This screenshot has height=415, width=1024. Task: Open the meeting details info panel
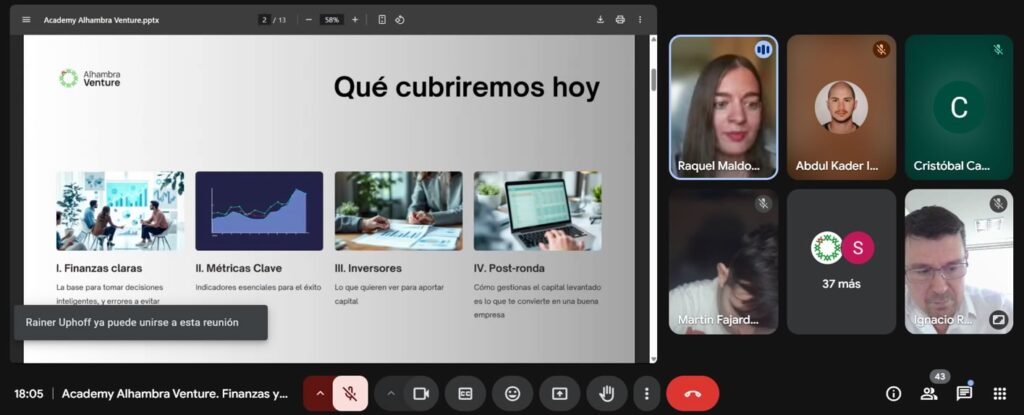pos(893,394)
